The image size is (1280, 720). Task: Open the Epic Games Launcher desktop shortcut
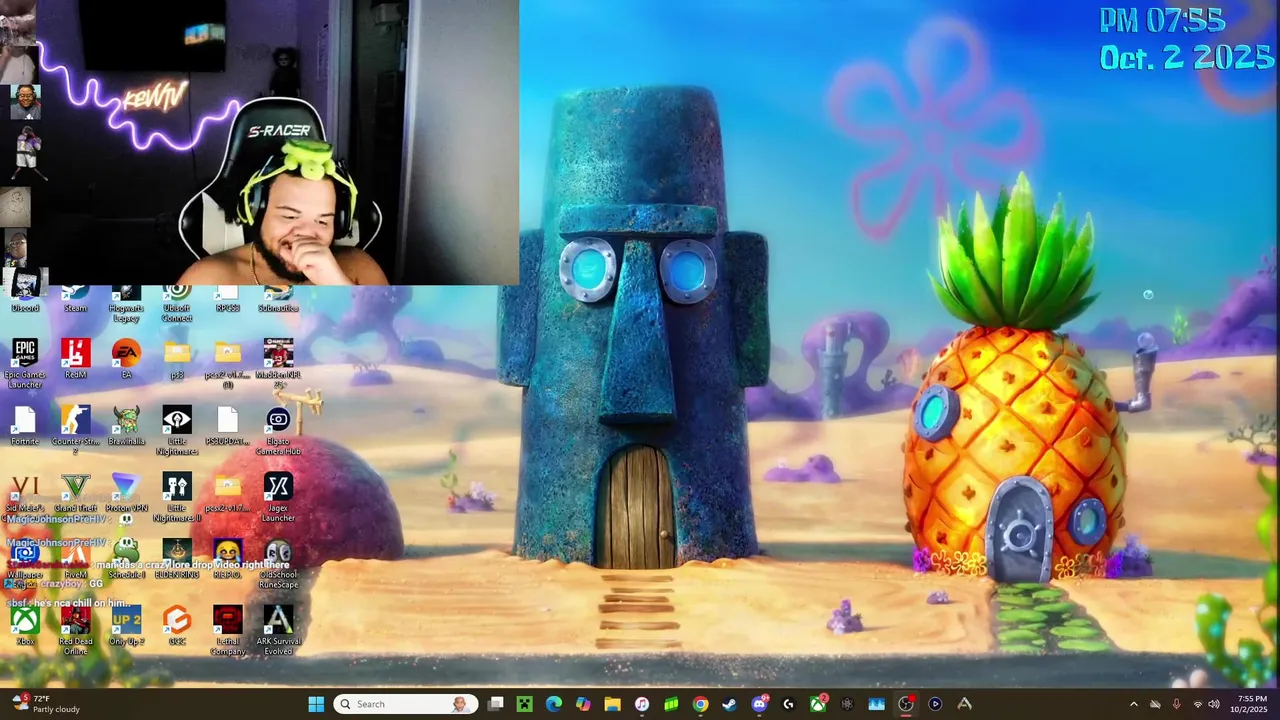pos(25,363)
